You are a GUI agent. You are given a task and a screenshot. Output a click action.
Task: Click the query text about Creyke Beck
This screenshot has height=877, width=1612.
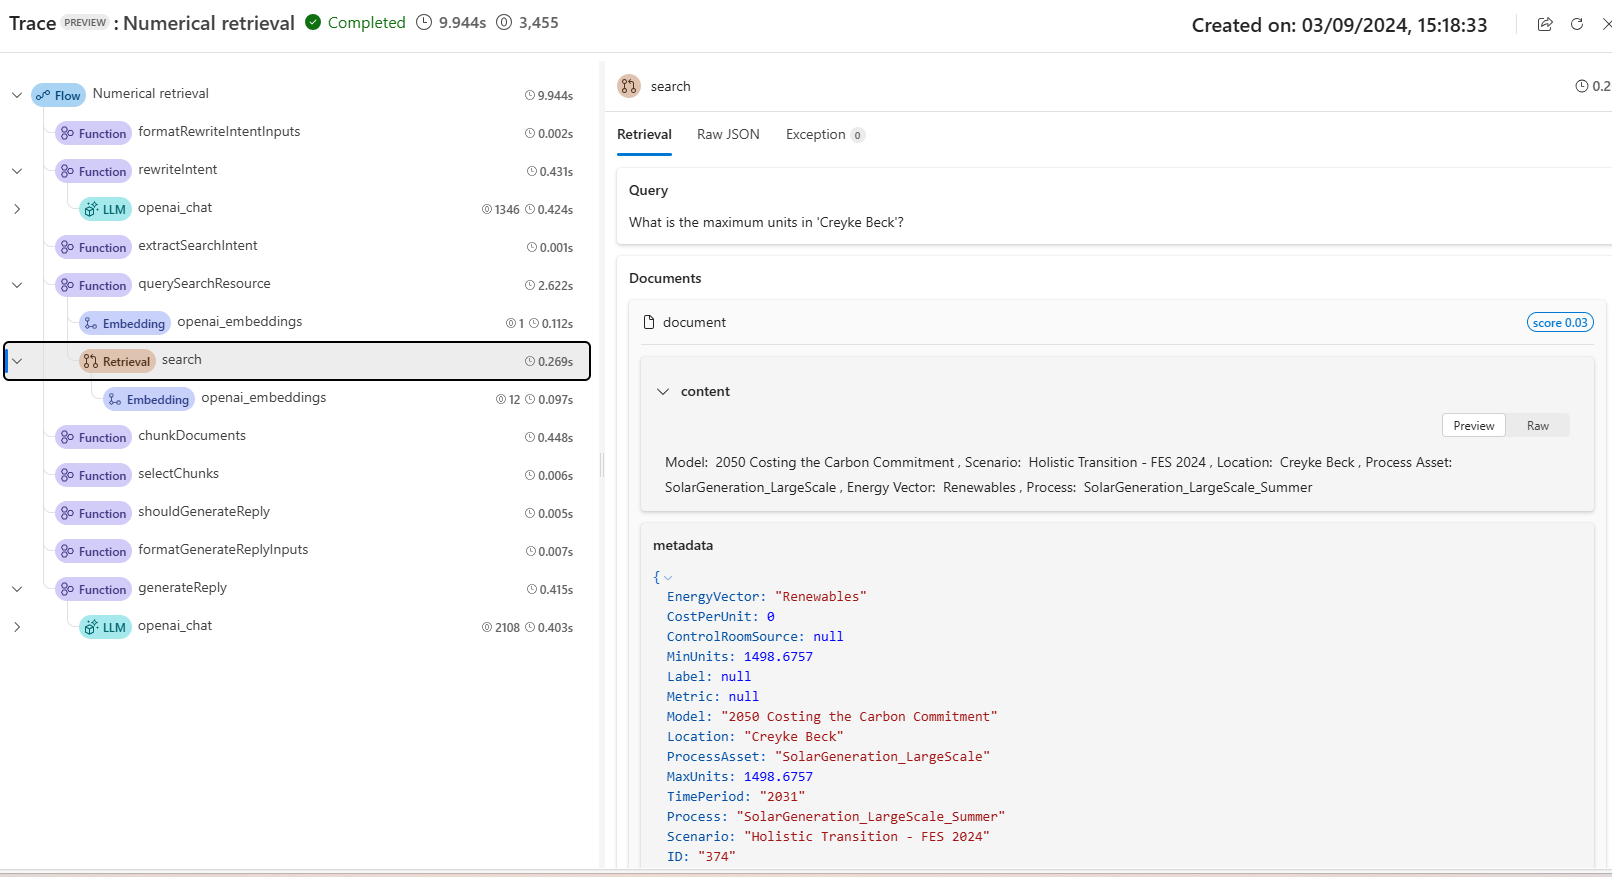766,222
